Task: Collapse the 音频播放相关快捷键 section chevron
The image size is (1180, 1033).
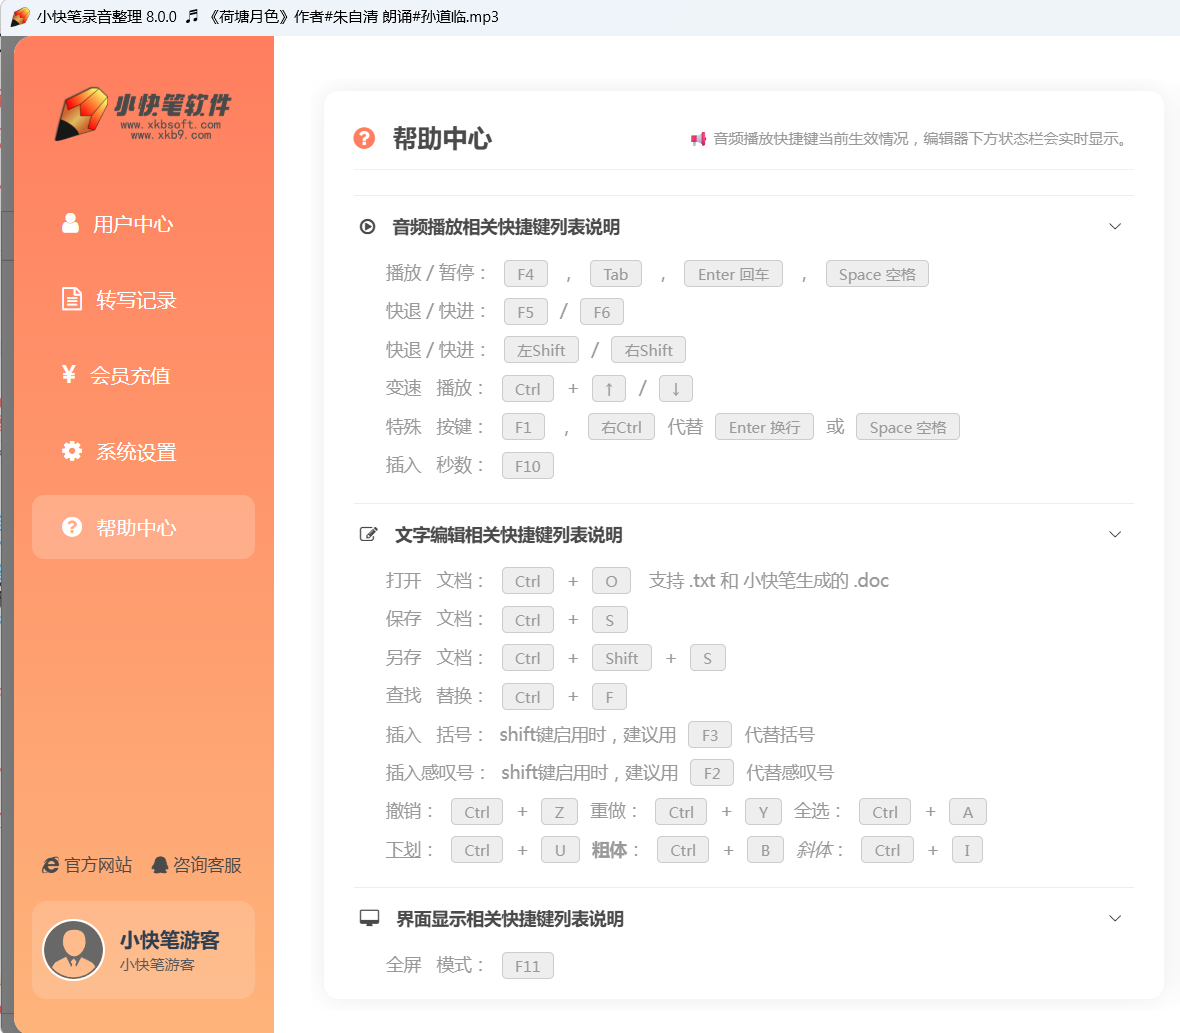Action: point(1115,227)
